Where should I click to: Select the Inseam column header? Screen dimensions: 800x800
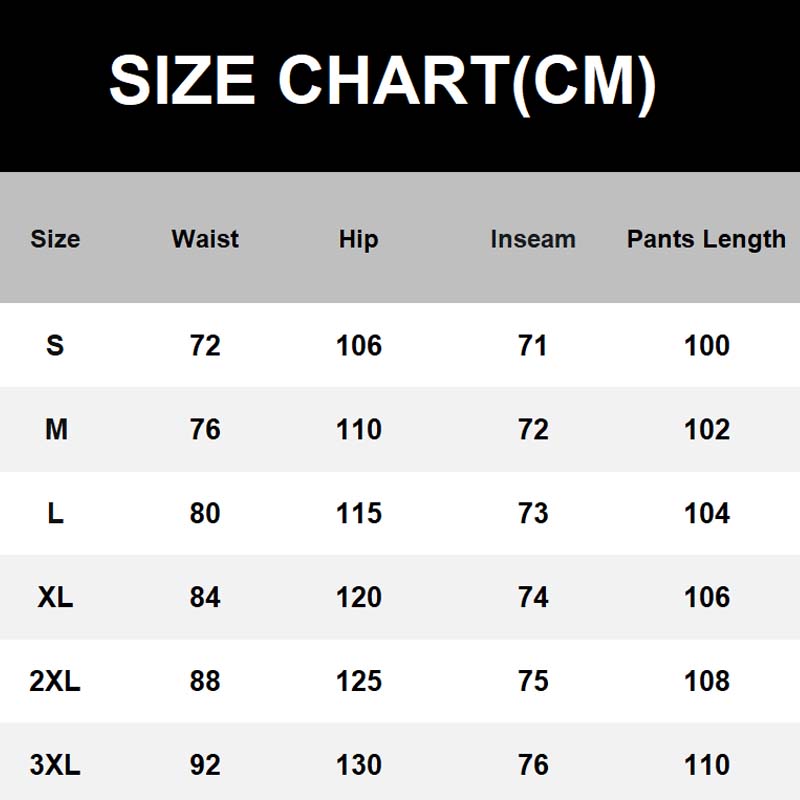(x=533, y=239)
